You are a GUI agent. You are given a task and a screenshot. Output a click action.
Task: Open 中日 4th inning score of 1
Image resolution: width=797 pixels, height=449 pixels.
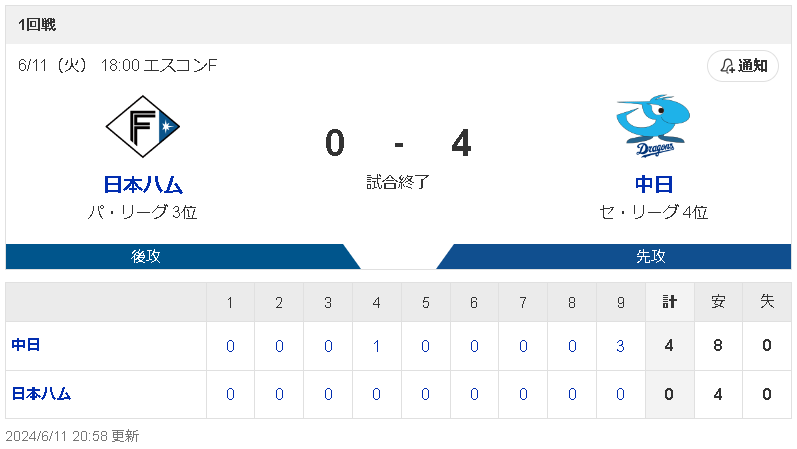point(376,346)
